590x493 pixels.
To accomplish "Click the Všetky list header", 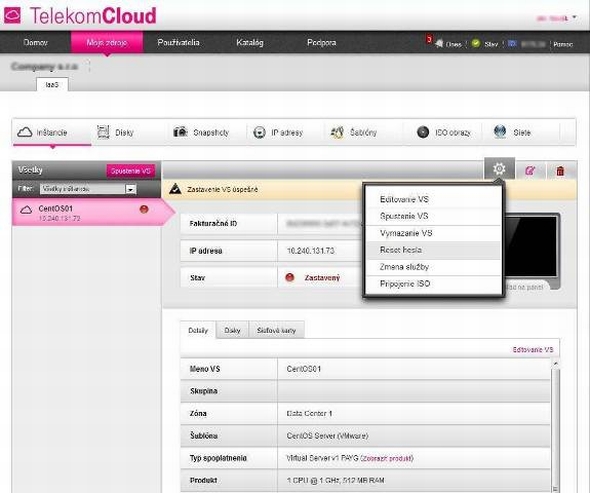I will click(x=30, y=170).
